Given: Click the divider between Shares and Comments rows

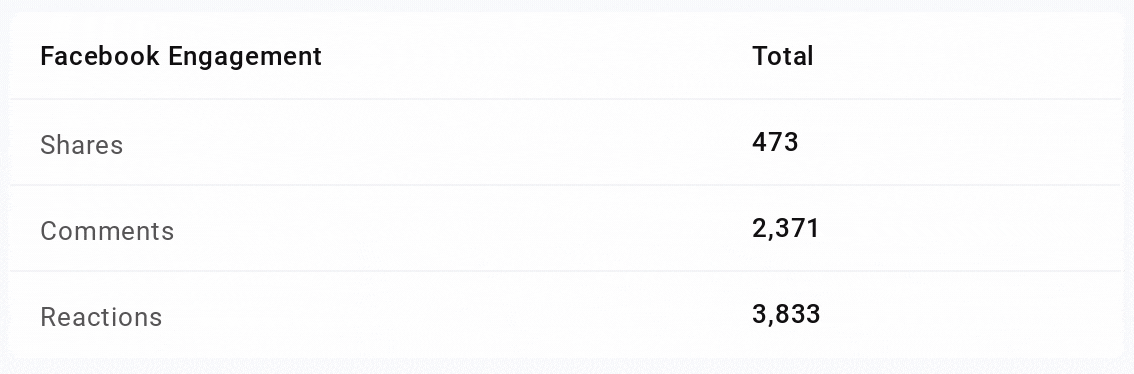Looking at the screenshot, I should point(566,185).
